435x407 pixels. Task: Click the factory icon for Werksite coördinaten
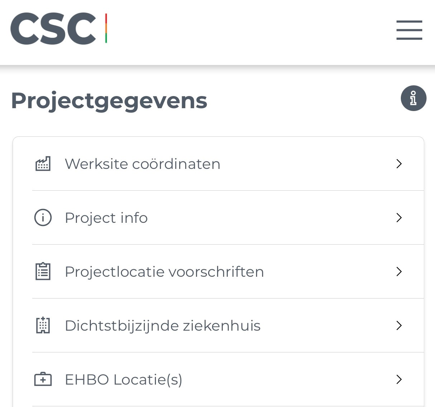click(x=43, y=164)
